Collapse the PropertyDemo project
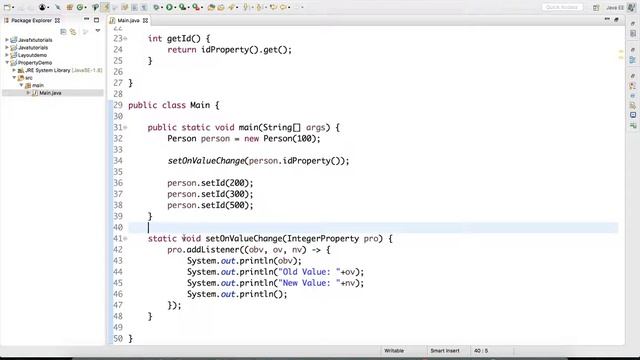The width and height of the screenshot is (640, 360). pos(7,62)
